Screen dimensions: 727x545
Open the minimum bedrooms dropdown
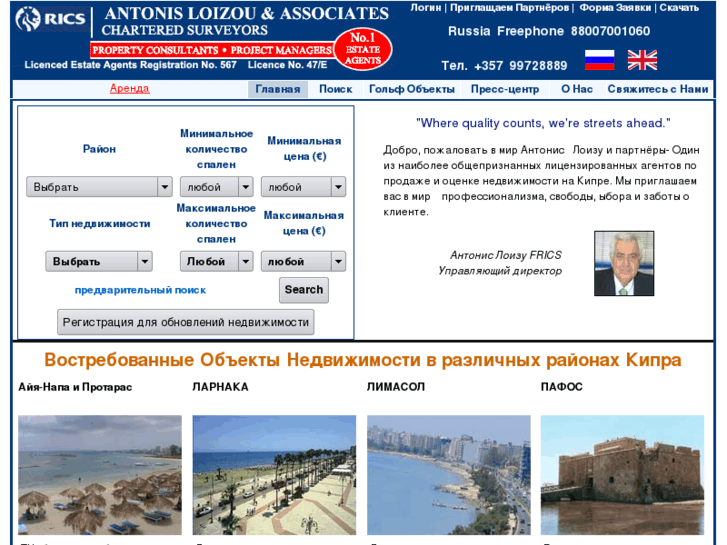[217, 187]
